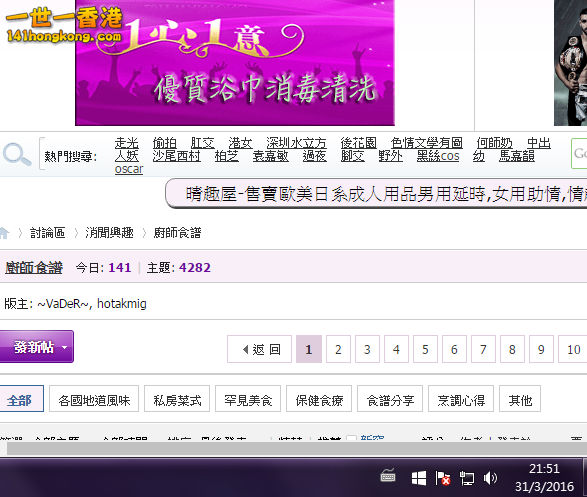Open moderator hotakmig's profile link
Screen dimensions: 587x497
click(x=122, y=304)
